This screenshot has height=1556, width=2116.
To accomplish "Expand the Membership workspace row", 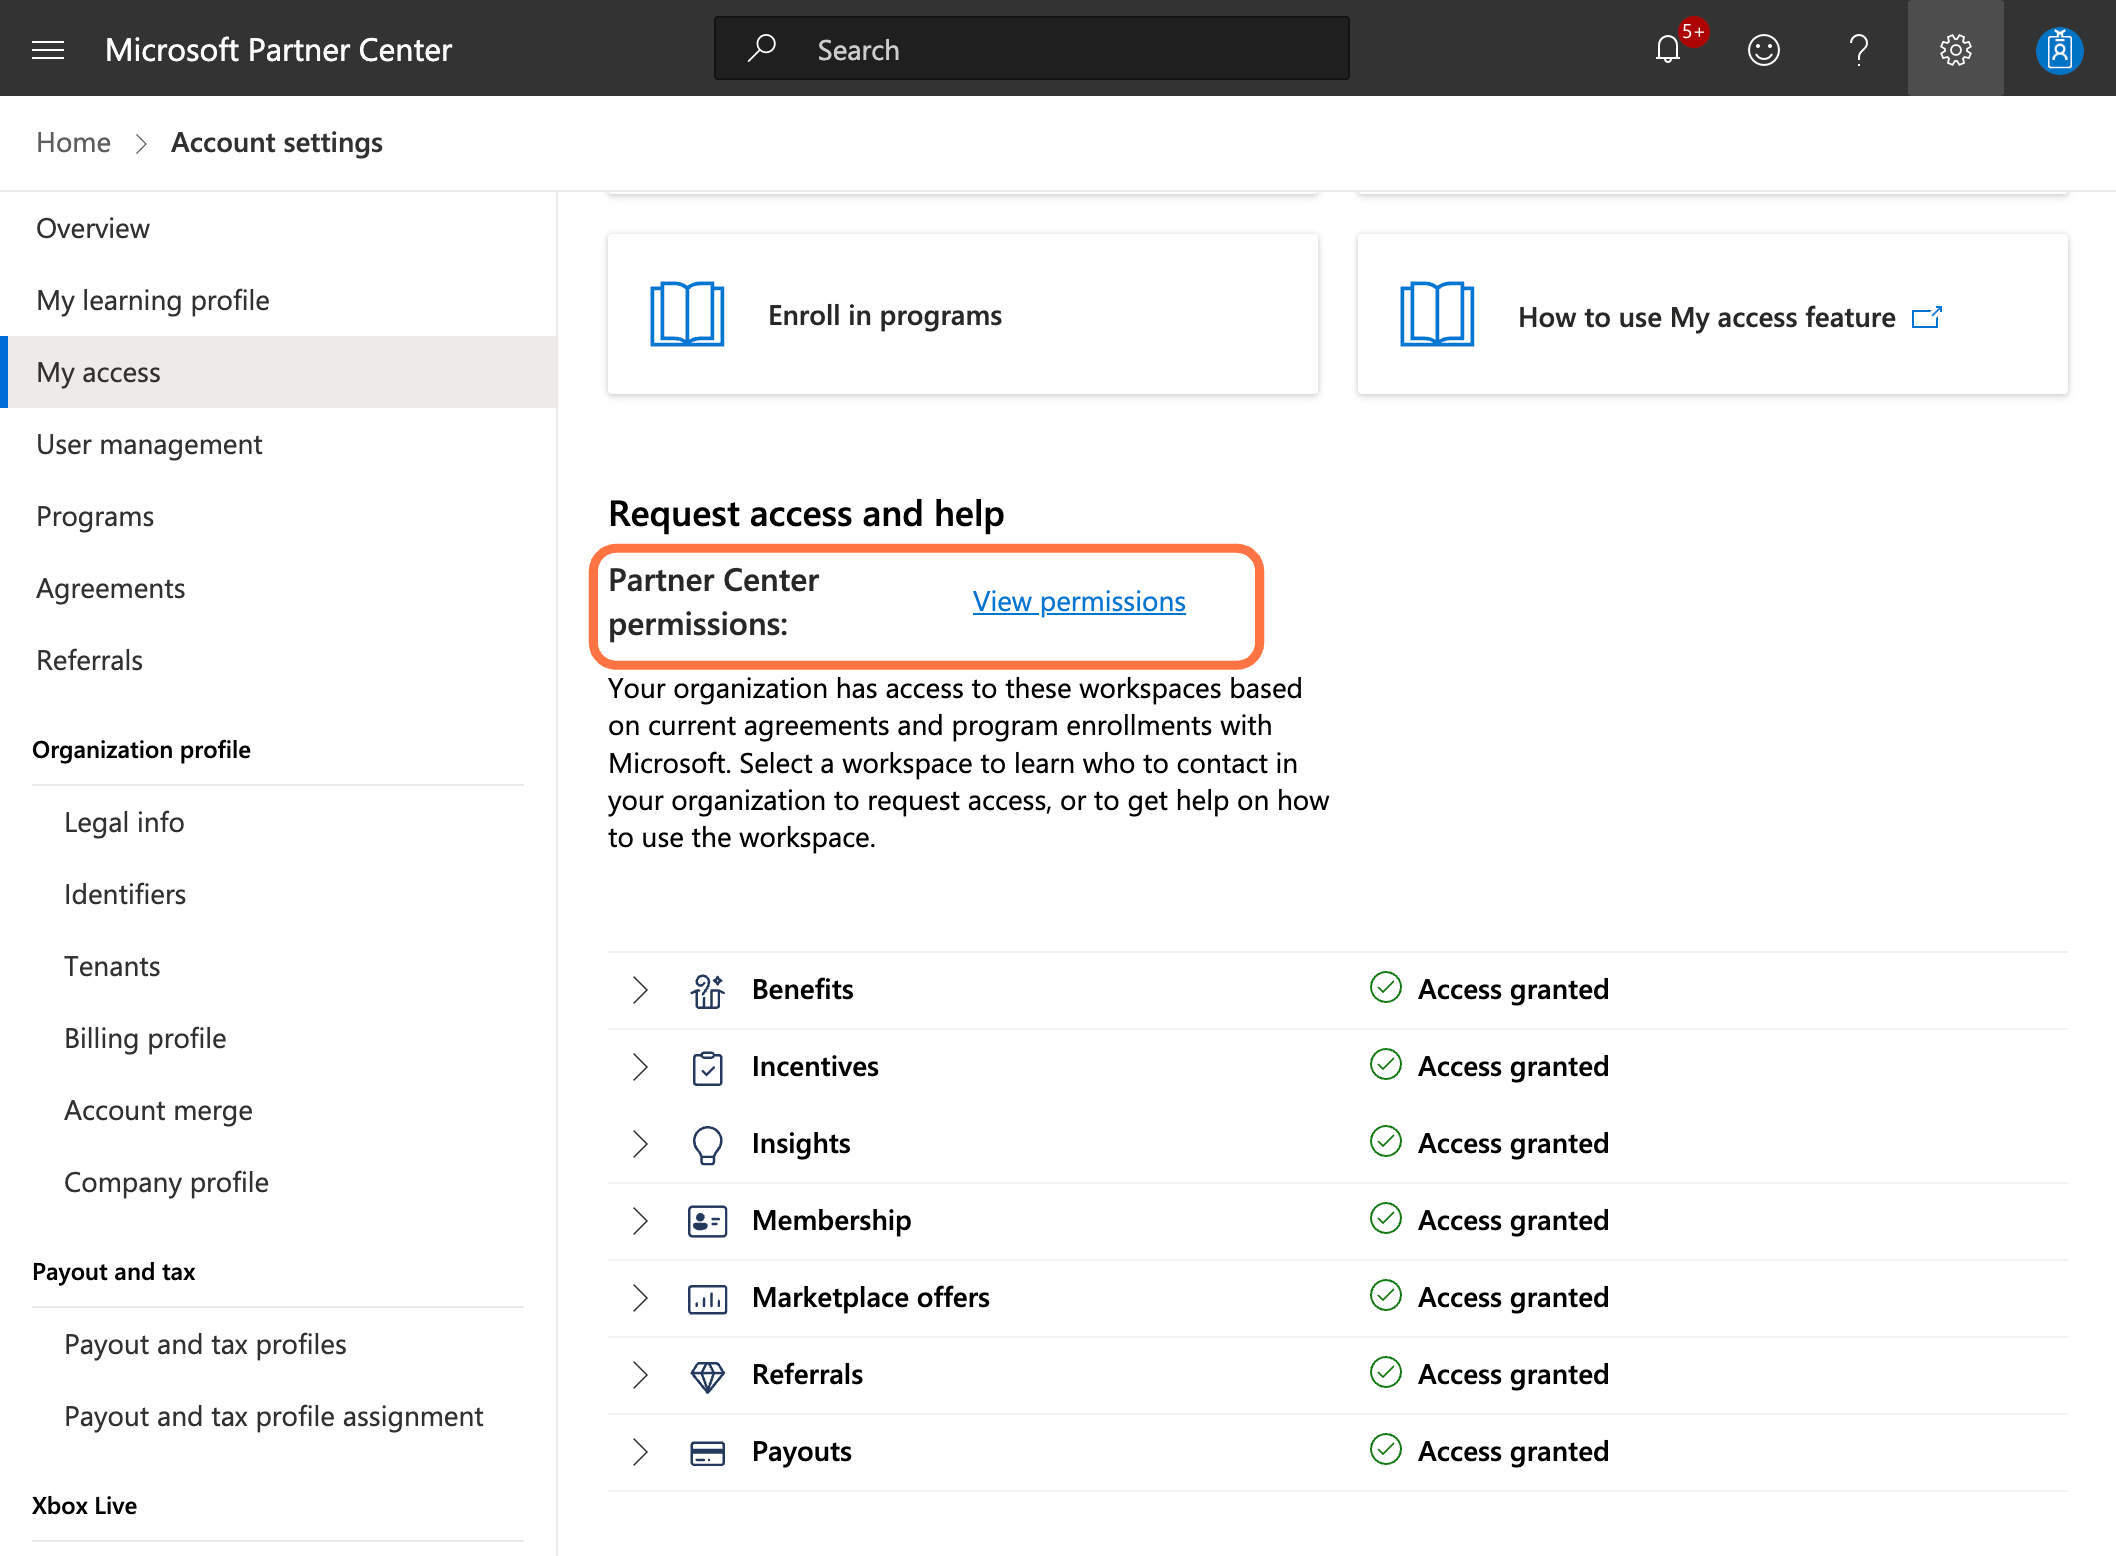I will (x=640, y=1221).
